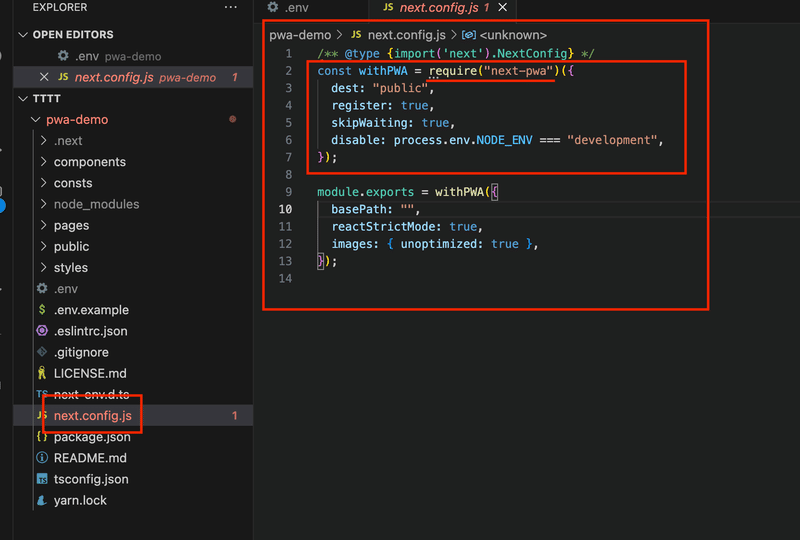800x540 pixels.
Task: Click reactStrictMode on line 11
Action: tap(386, 227)
